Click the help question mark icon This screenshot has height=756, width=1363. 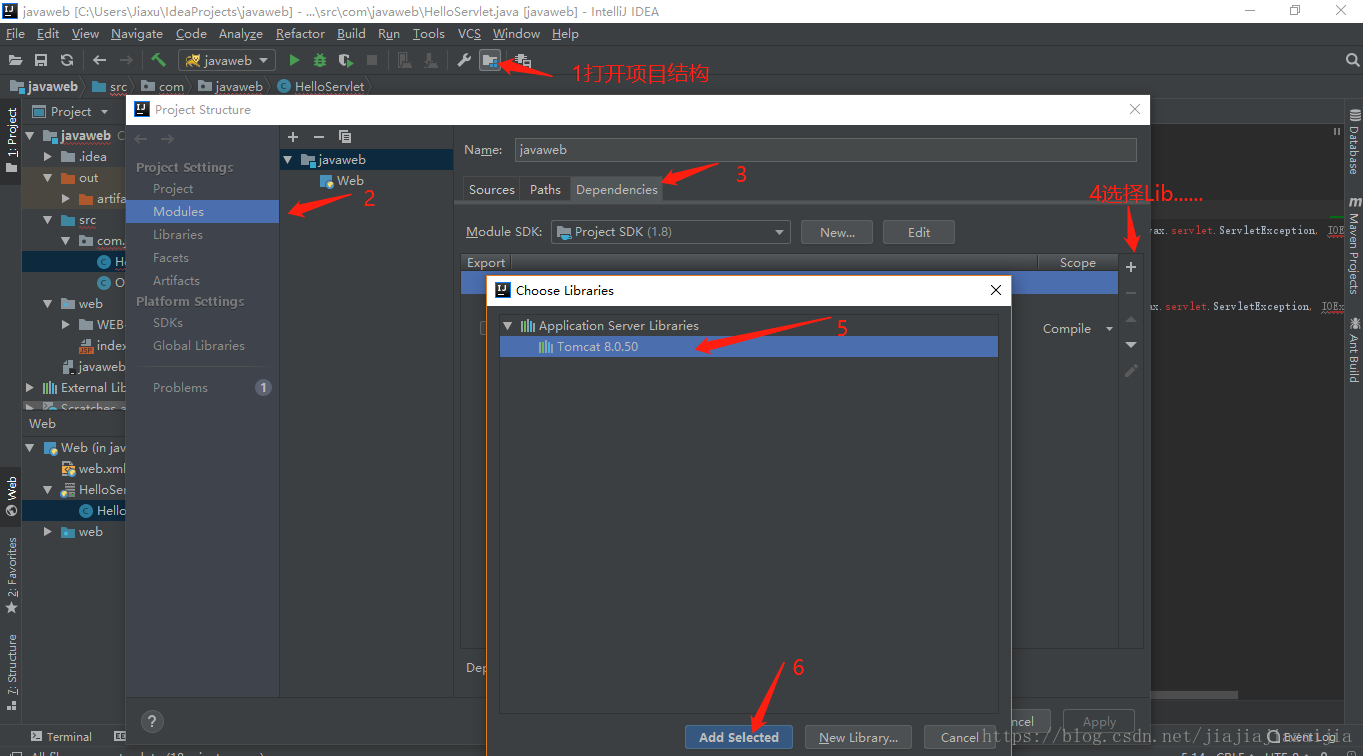click(x=152, y=721)
